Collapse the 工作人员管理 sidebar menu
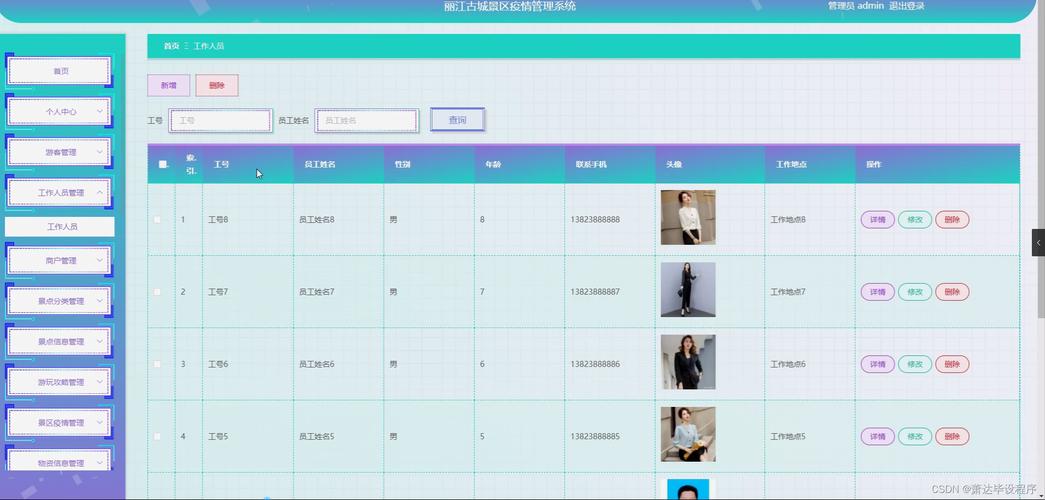This screenshot has width=1045, height=500. pos(60,192)
